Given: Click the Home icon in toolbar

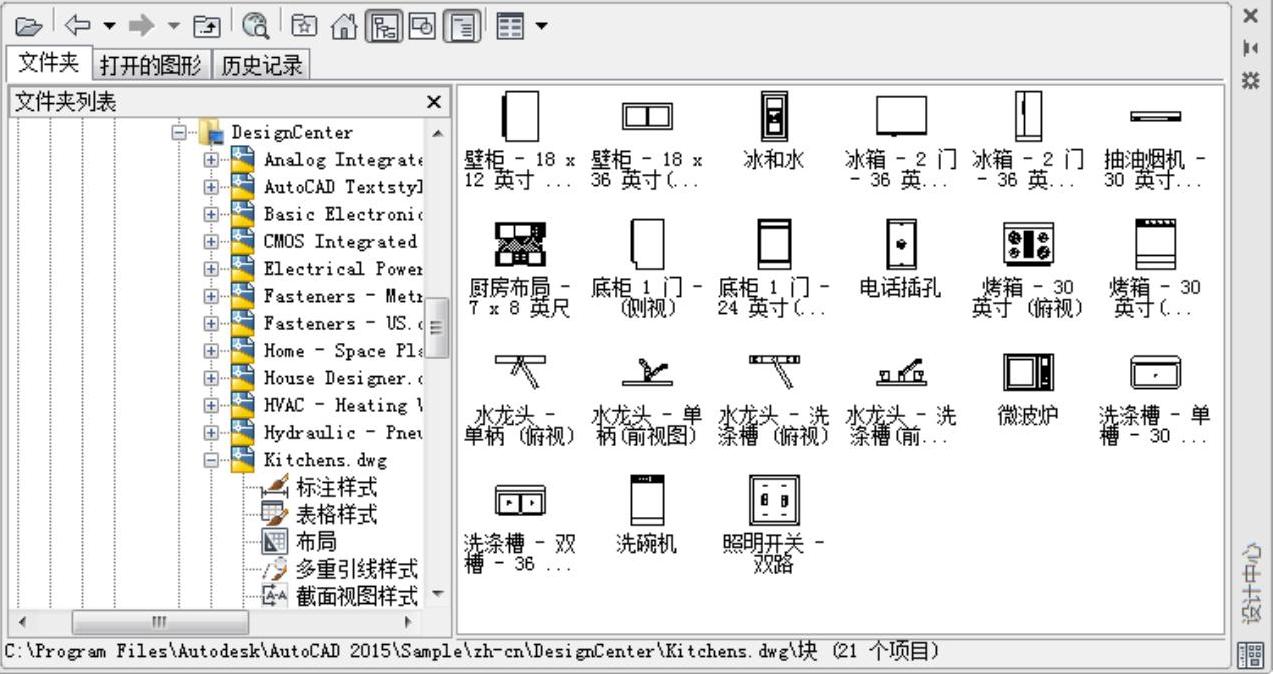Looking at the screenshot, I should point(344,24).
